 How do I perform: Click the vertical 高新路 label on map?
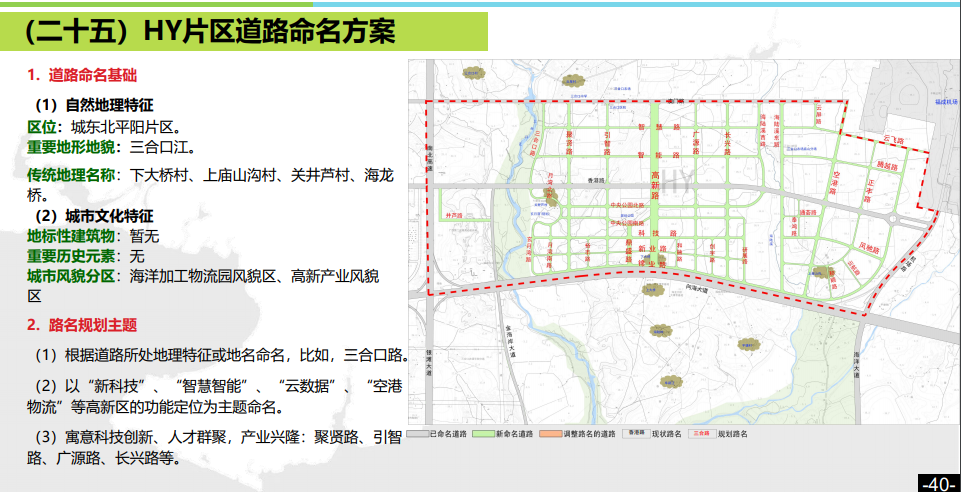click(656, 184)
